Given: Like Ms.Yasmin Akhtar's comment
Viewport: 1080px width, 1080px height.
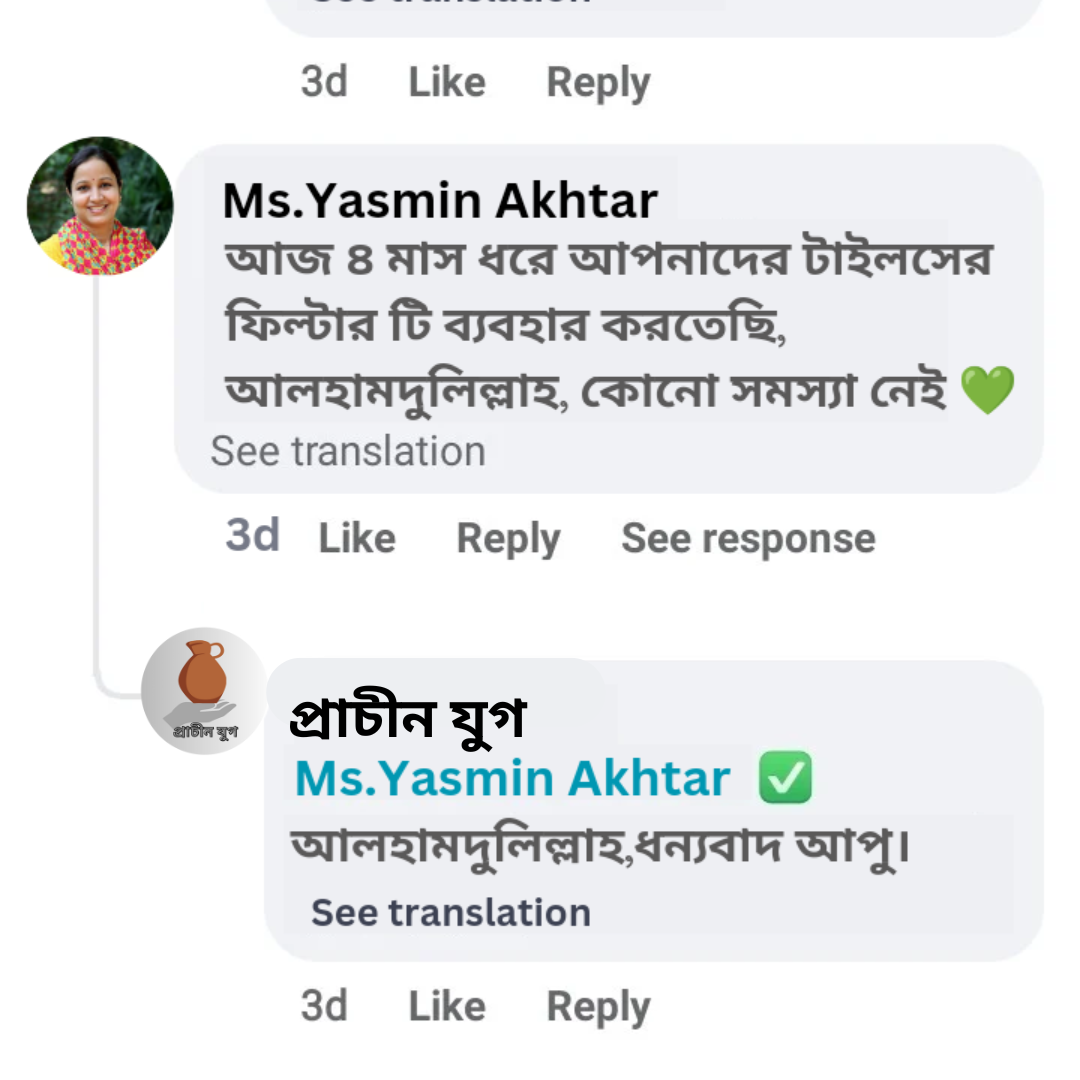Looking at the screenshot, I should point(356,537).
